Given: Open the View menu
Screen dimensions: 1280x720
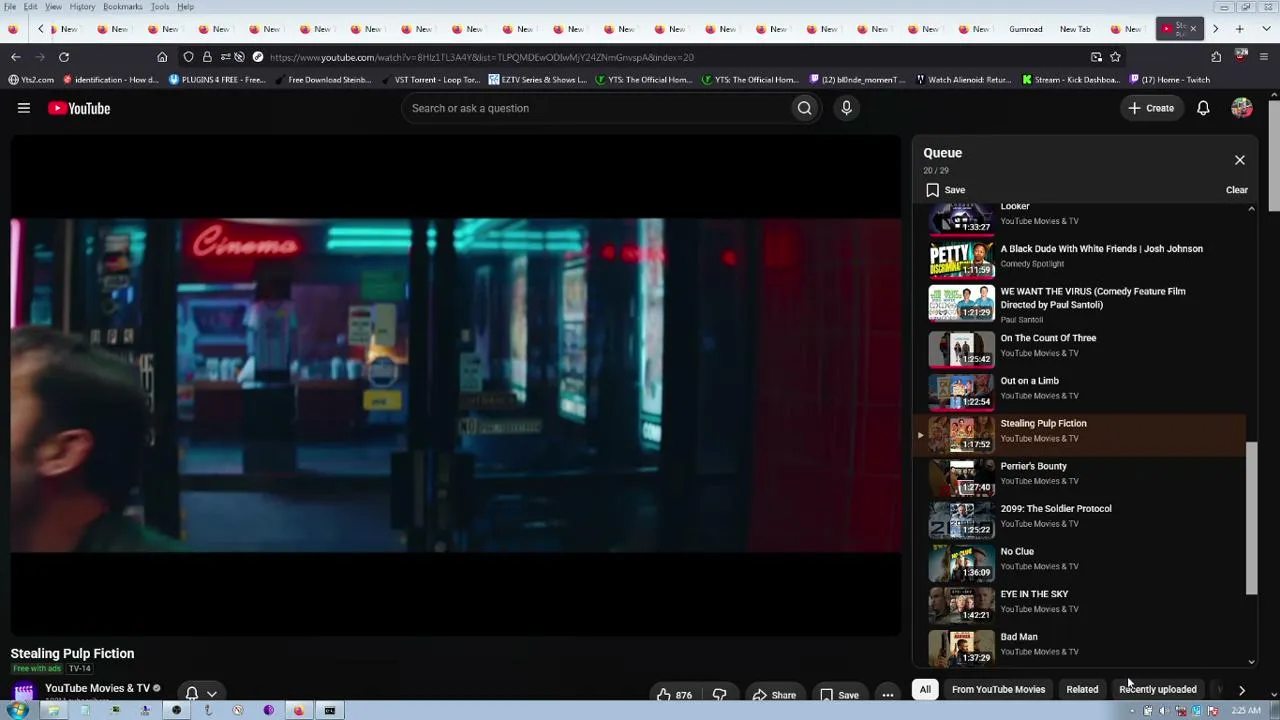Looking at the screenshot, I should click(x=53, y=7).
